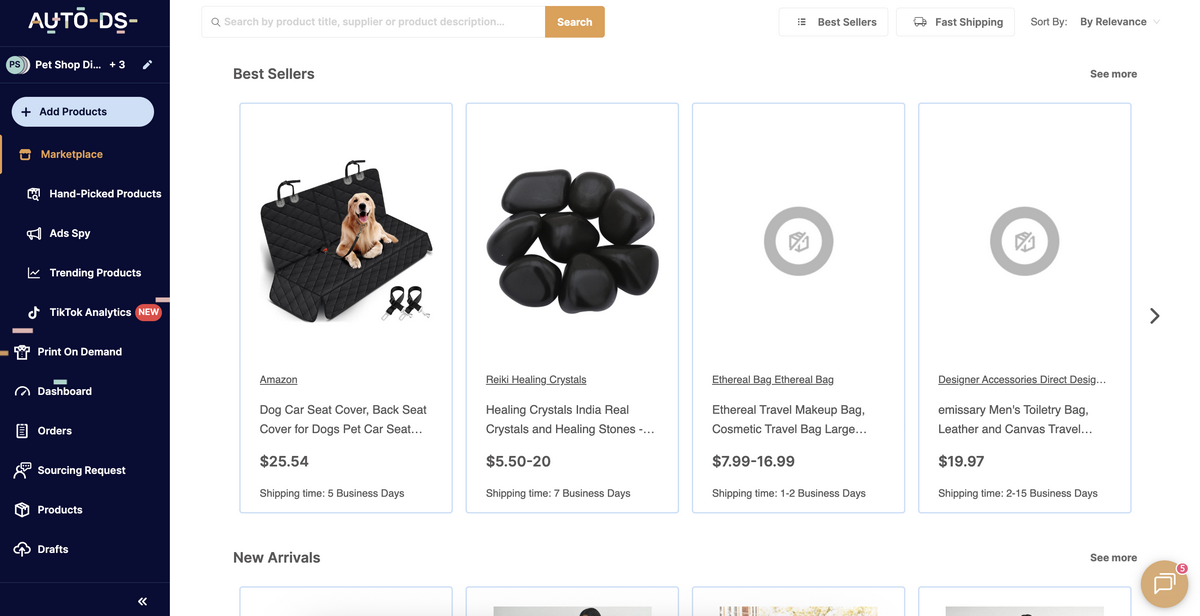Click the Reiki Healing Crystals supplier link
The image size is (1200, 616).
(x=536, y=380)
